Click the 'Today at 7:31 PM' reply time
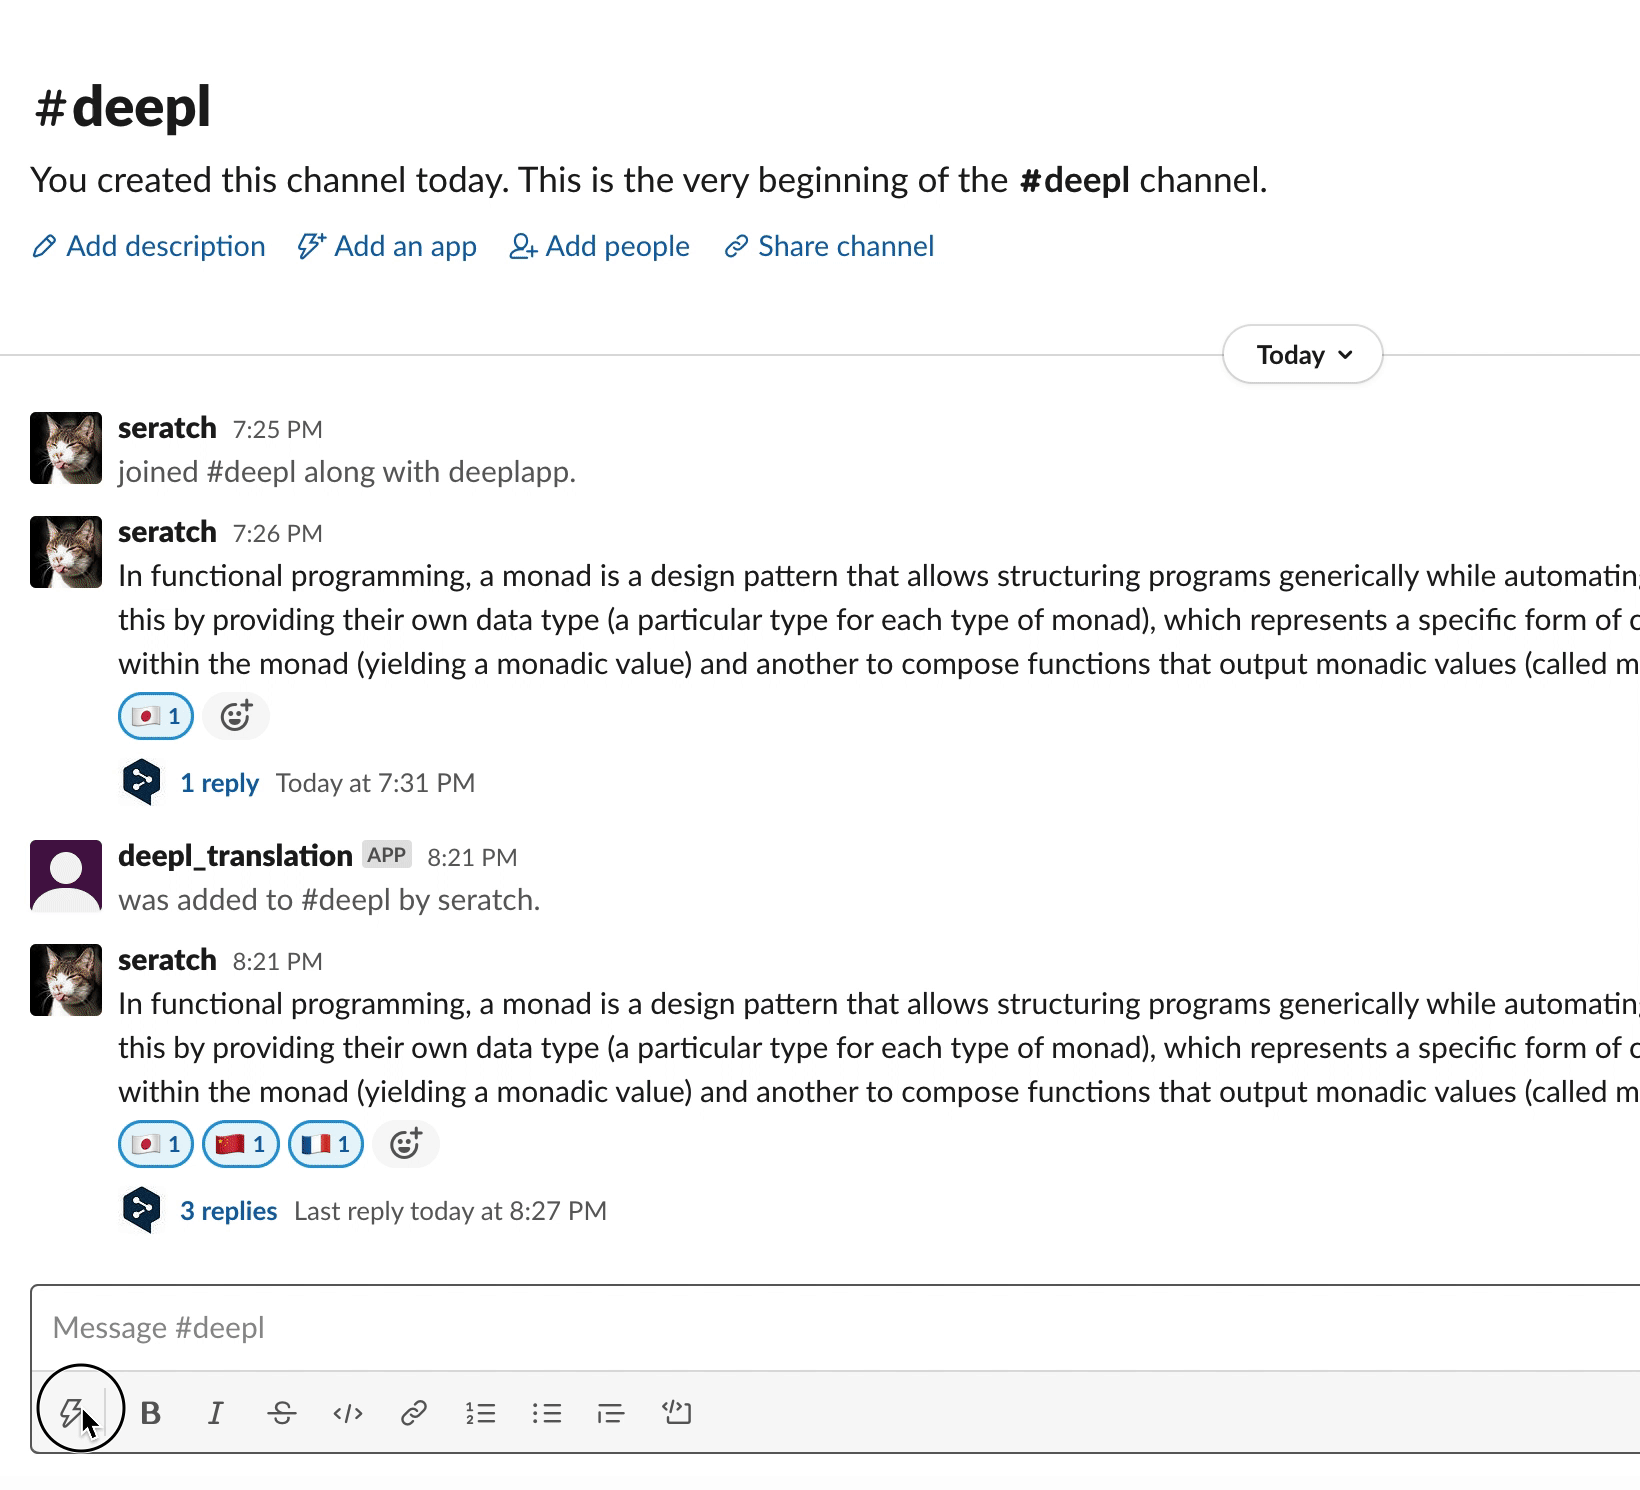The height and width of the screenshot is (1490, 1640). click(x=375, y=783)
